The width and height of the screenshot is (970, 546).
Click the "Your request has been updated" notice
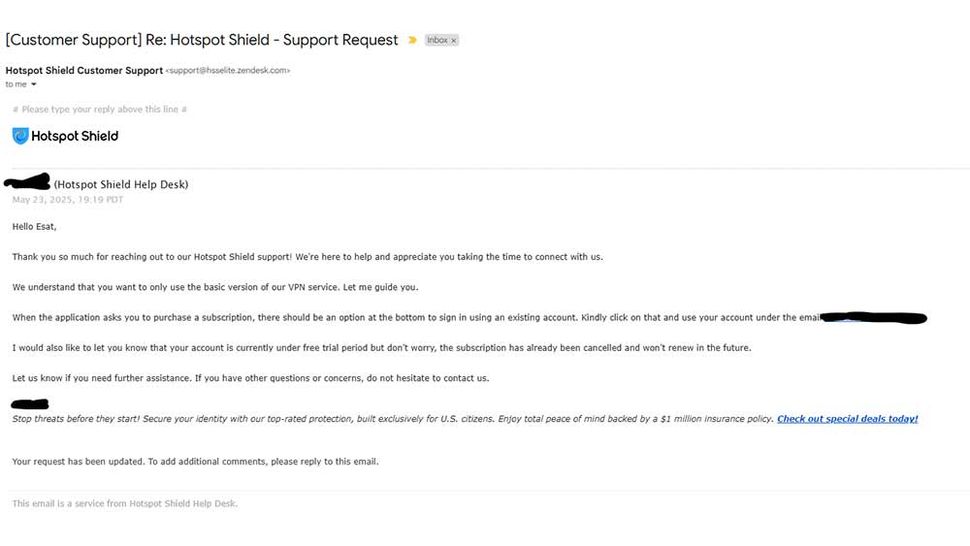(x=195, y=461)
